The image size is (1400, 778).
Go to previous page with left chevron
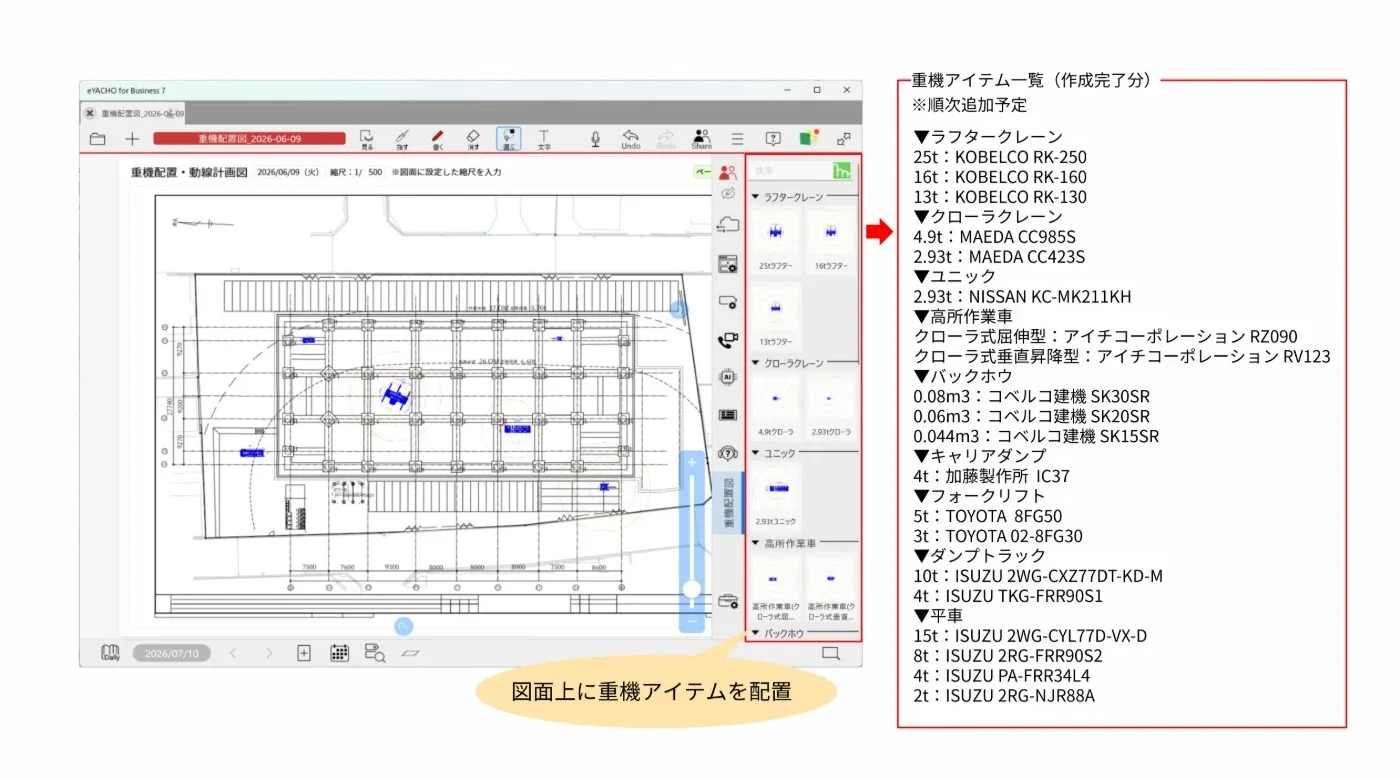(232, 653)
